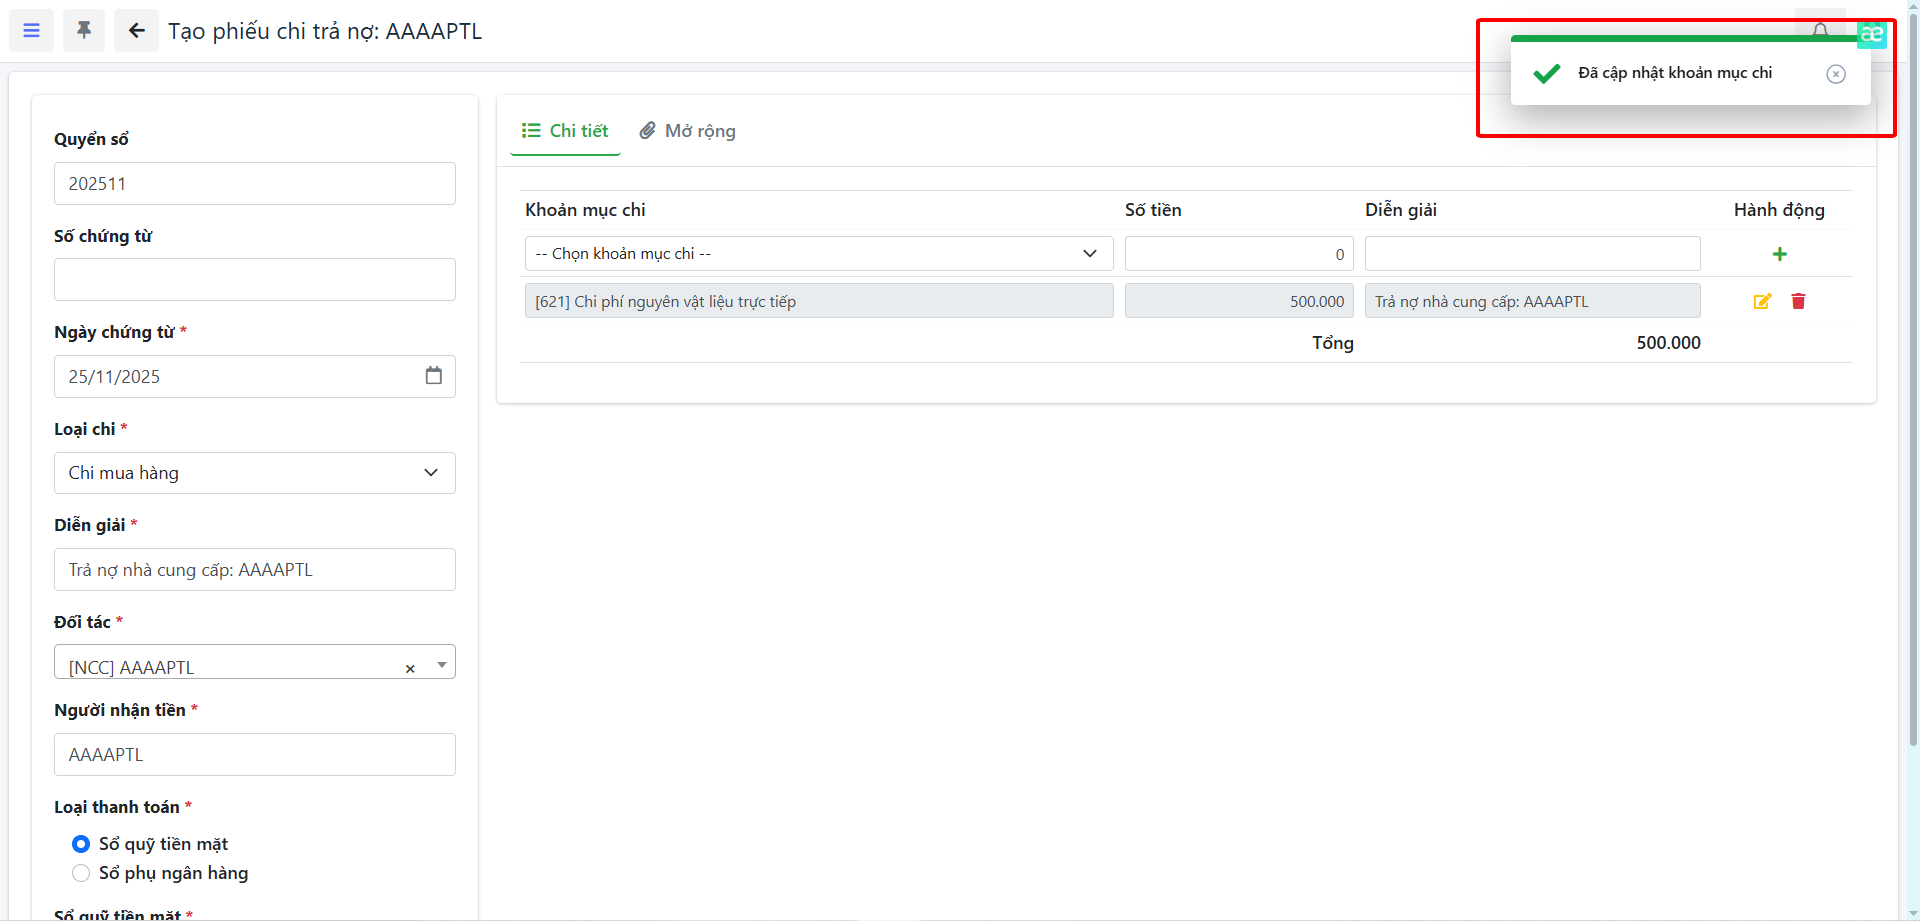
Task: Edit the 621 expense row
Action: click(x=1762, y=301)
